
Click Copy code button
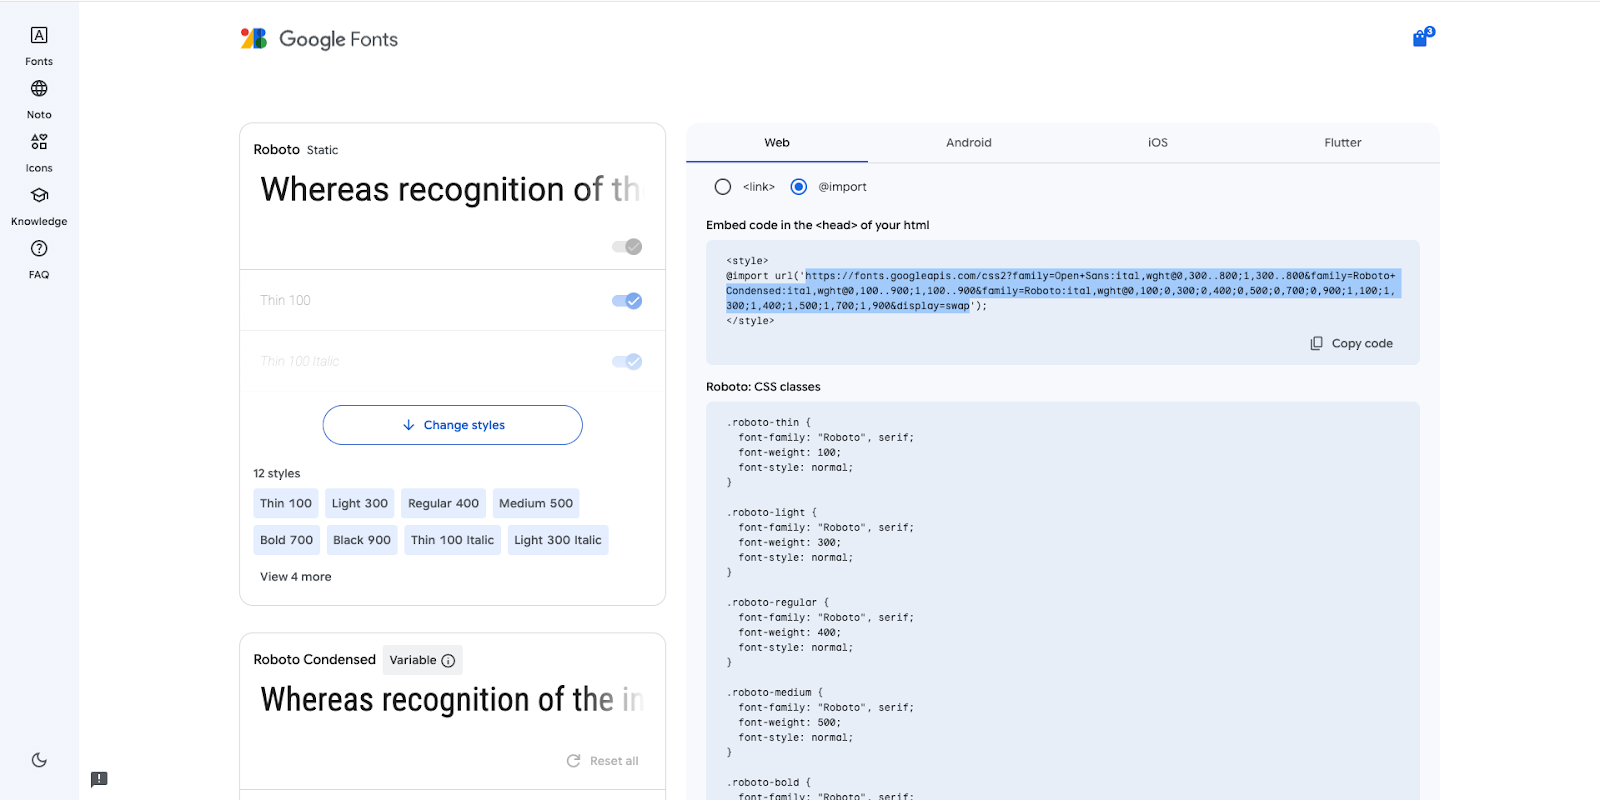1352,343
